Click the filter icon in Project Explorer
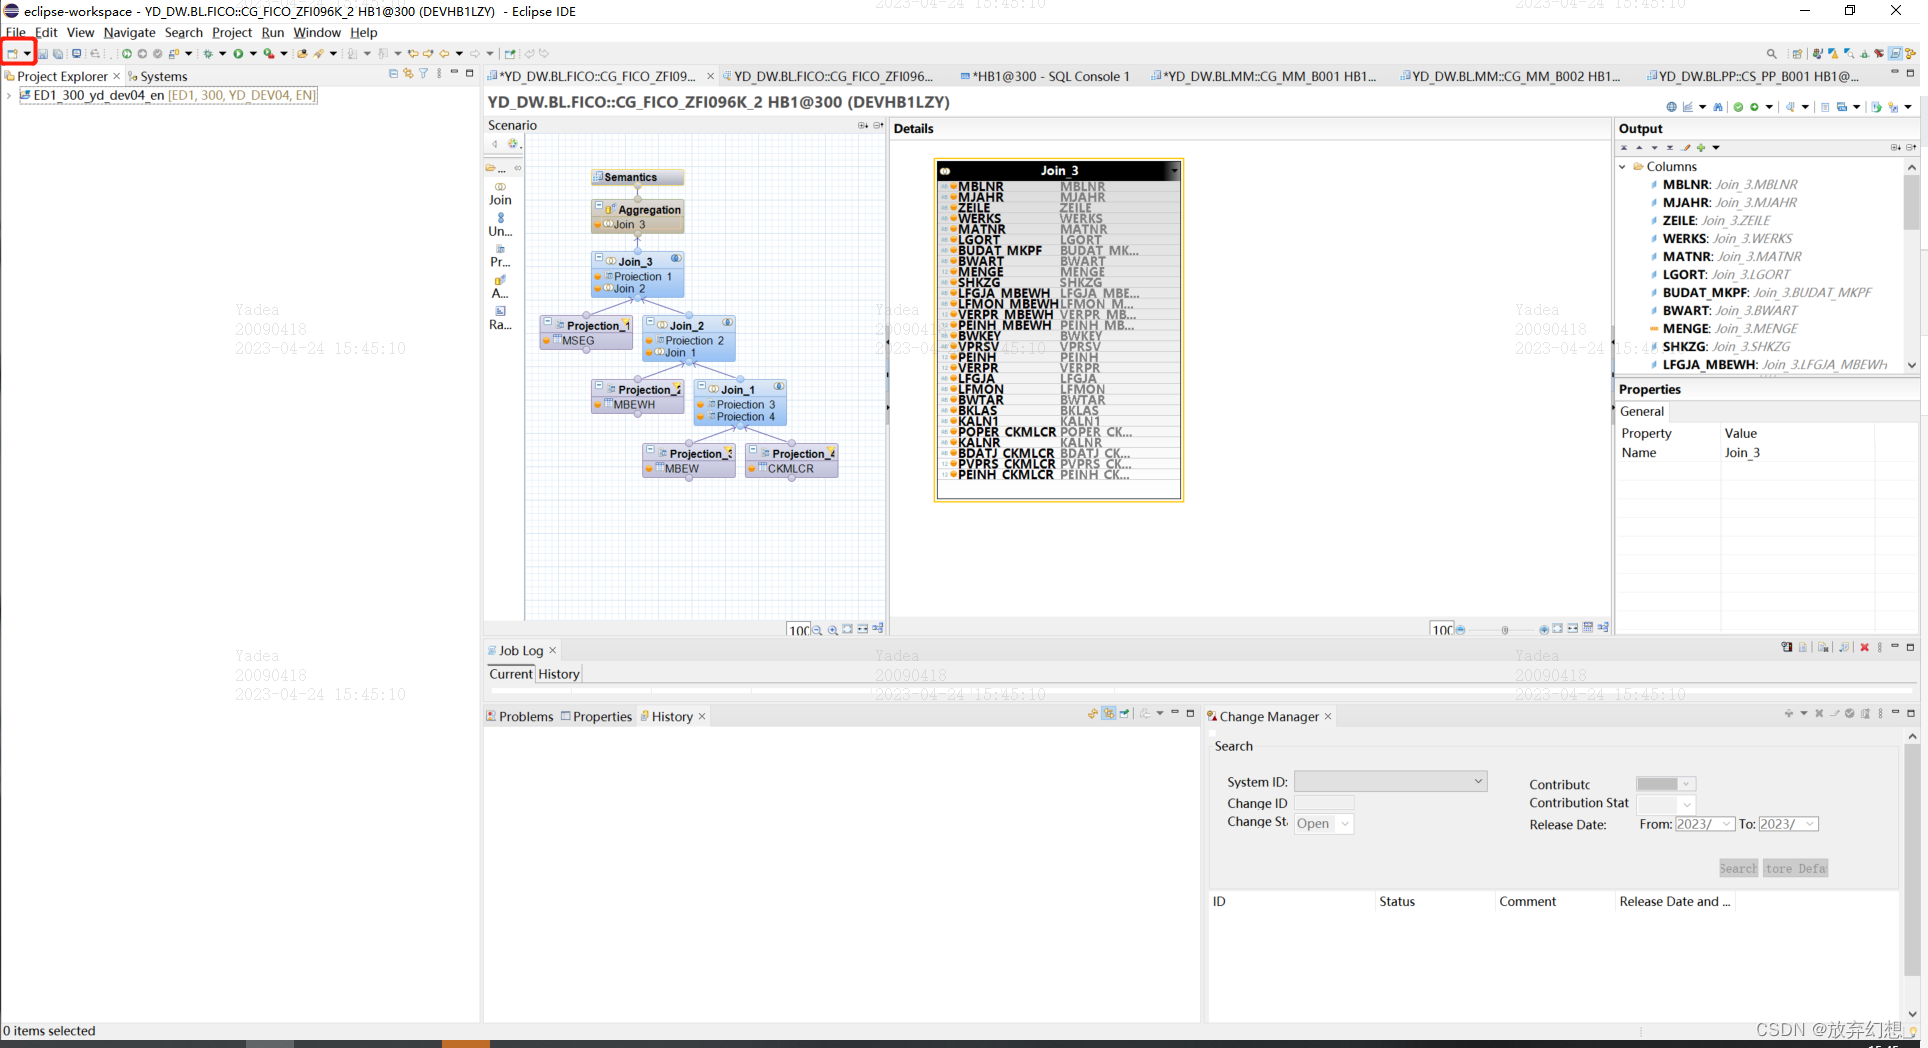Image resolution: width=1928 pixels, height=1048 pixels. tap(423, 74)
